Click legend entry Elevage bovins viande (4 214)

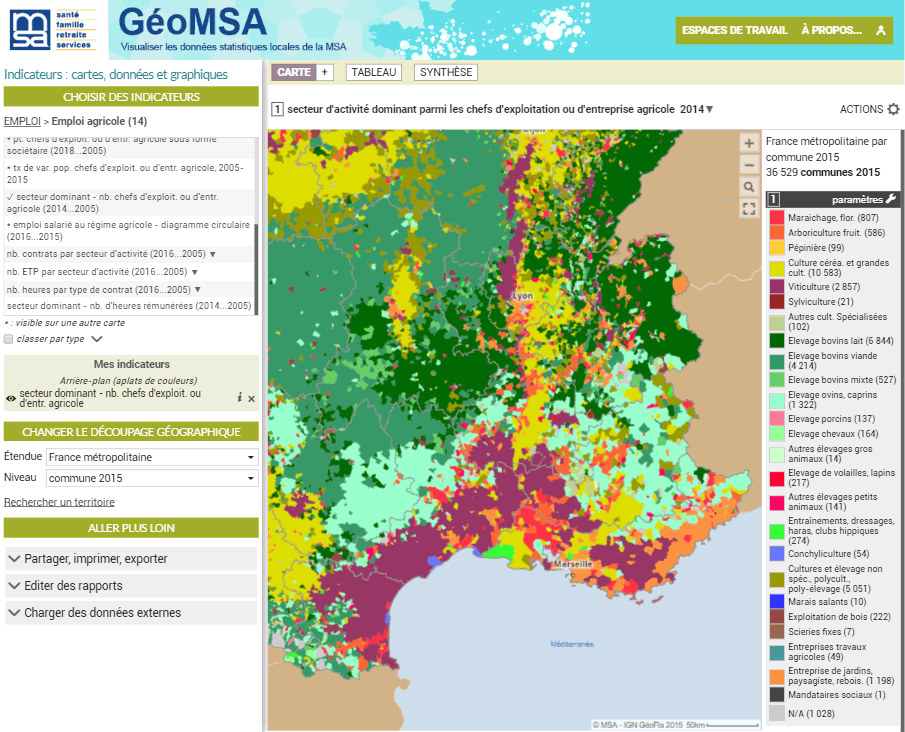click(832, 361)
